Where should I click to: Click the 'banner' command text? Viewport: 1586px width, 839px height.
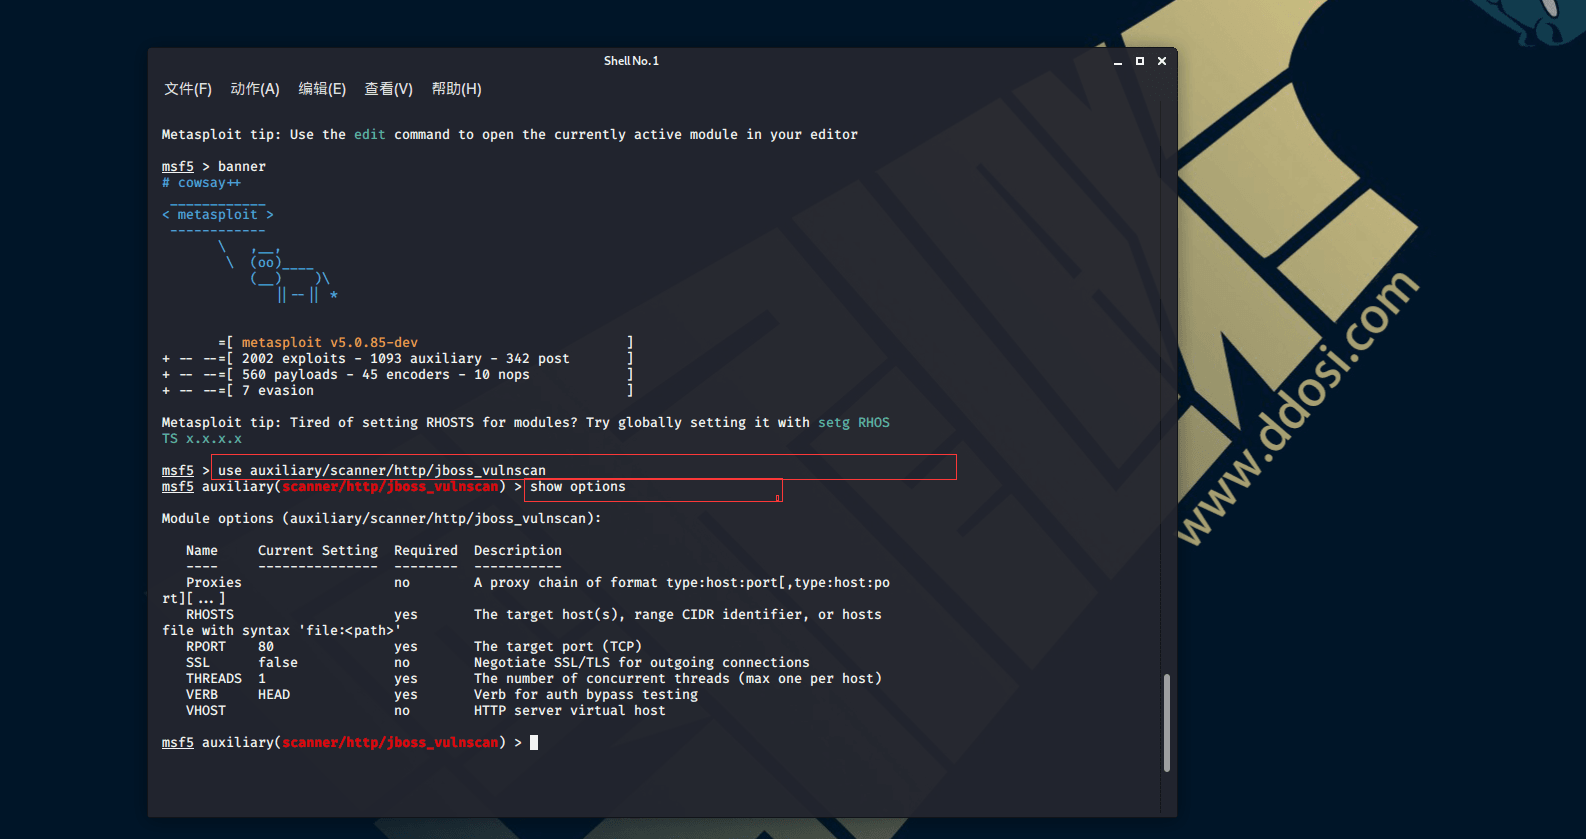click(x=242, y=167)
